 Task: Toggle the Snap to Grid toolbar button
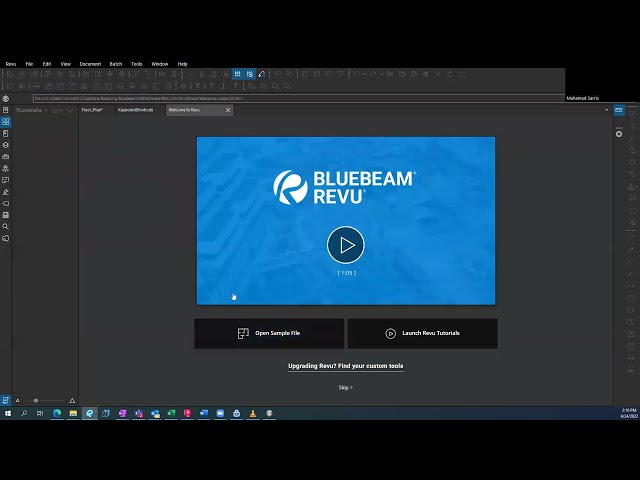pos(250,74)
